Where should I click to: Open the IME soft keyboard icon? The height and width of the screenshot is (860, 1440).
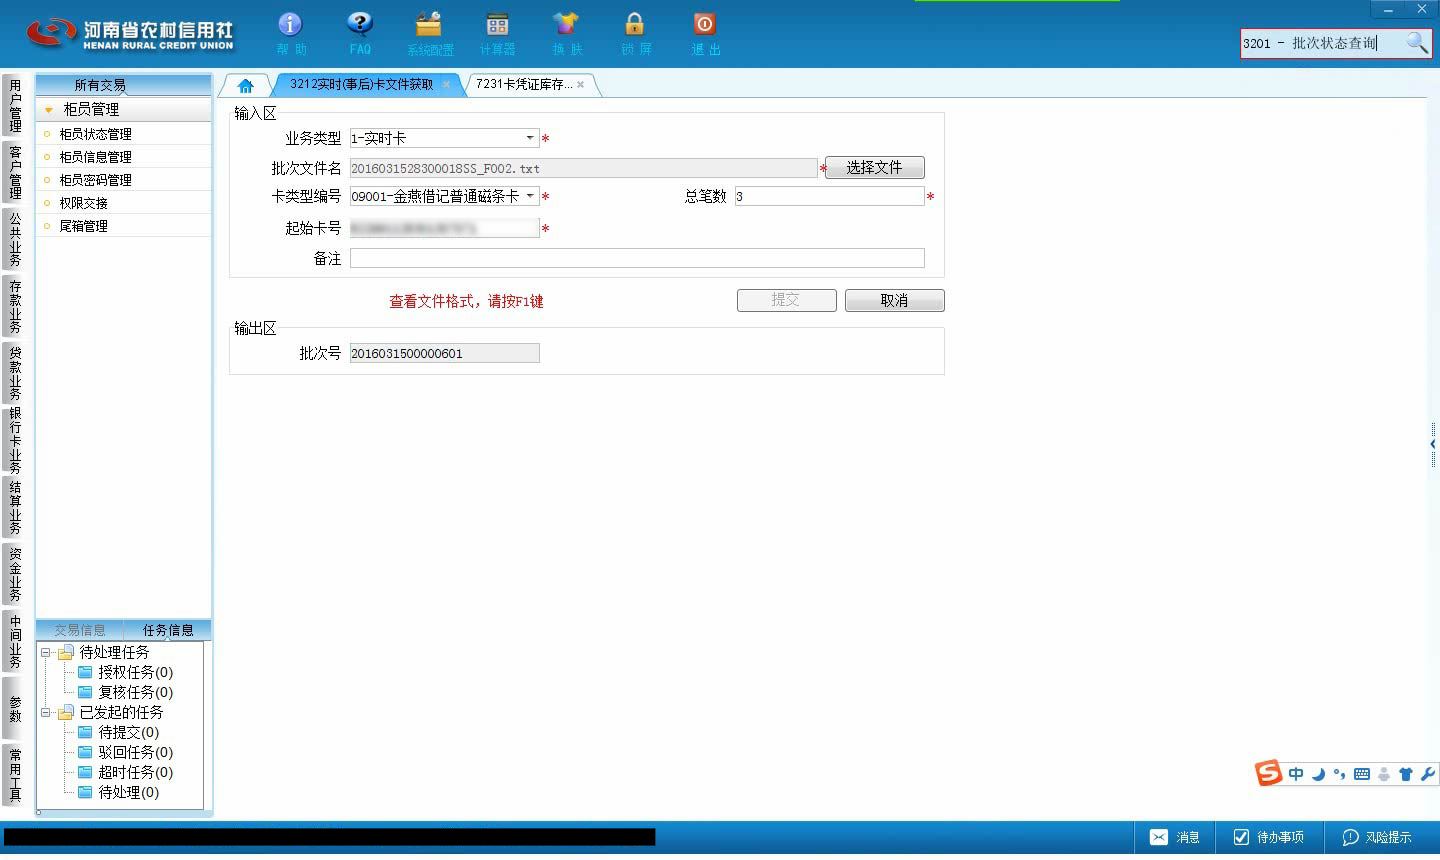(1361, 774)
